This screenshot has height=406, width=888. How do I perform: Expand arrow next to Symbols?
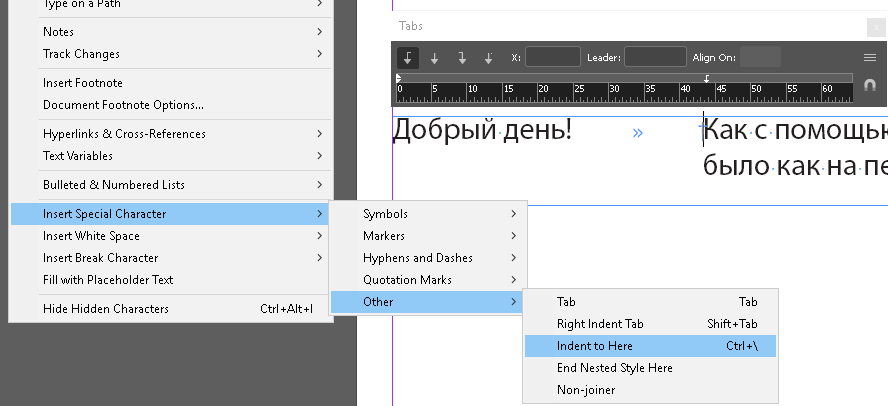point(514,214)
